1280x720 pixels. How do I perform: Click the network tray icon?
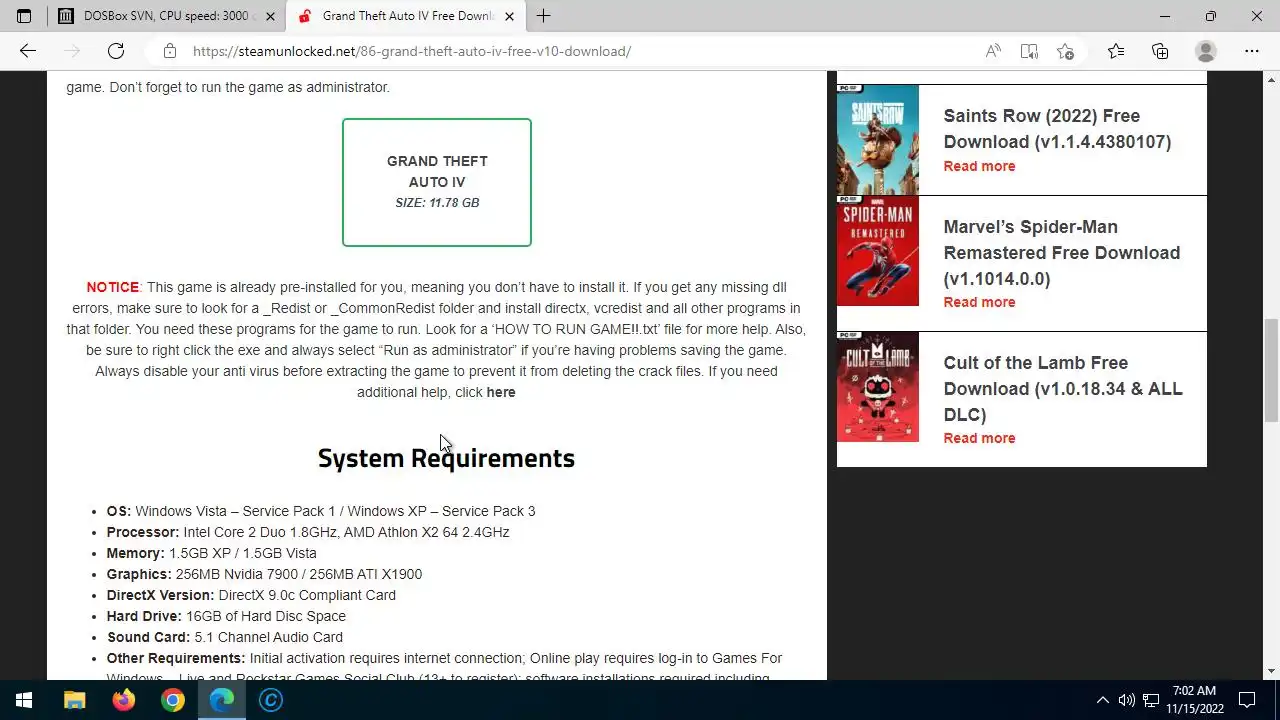[x=1151, y=700]
